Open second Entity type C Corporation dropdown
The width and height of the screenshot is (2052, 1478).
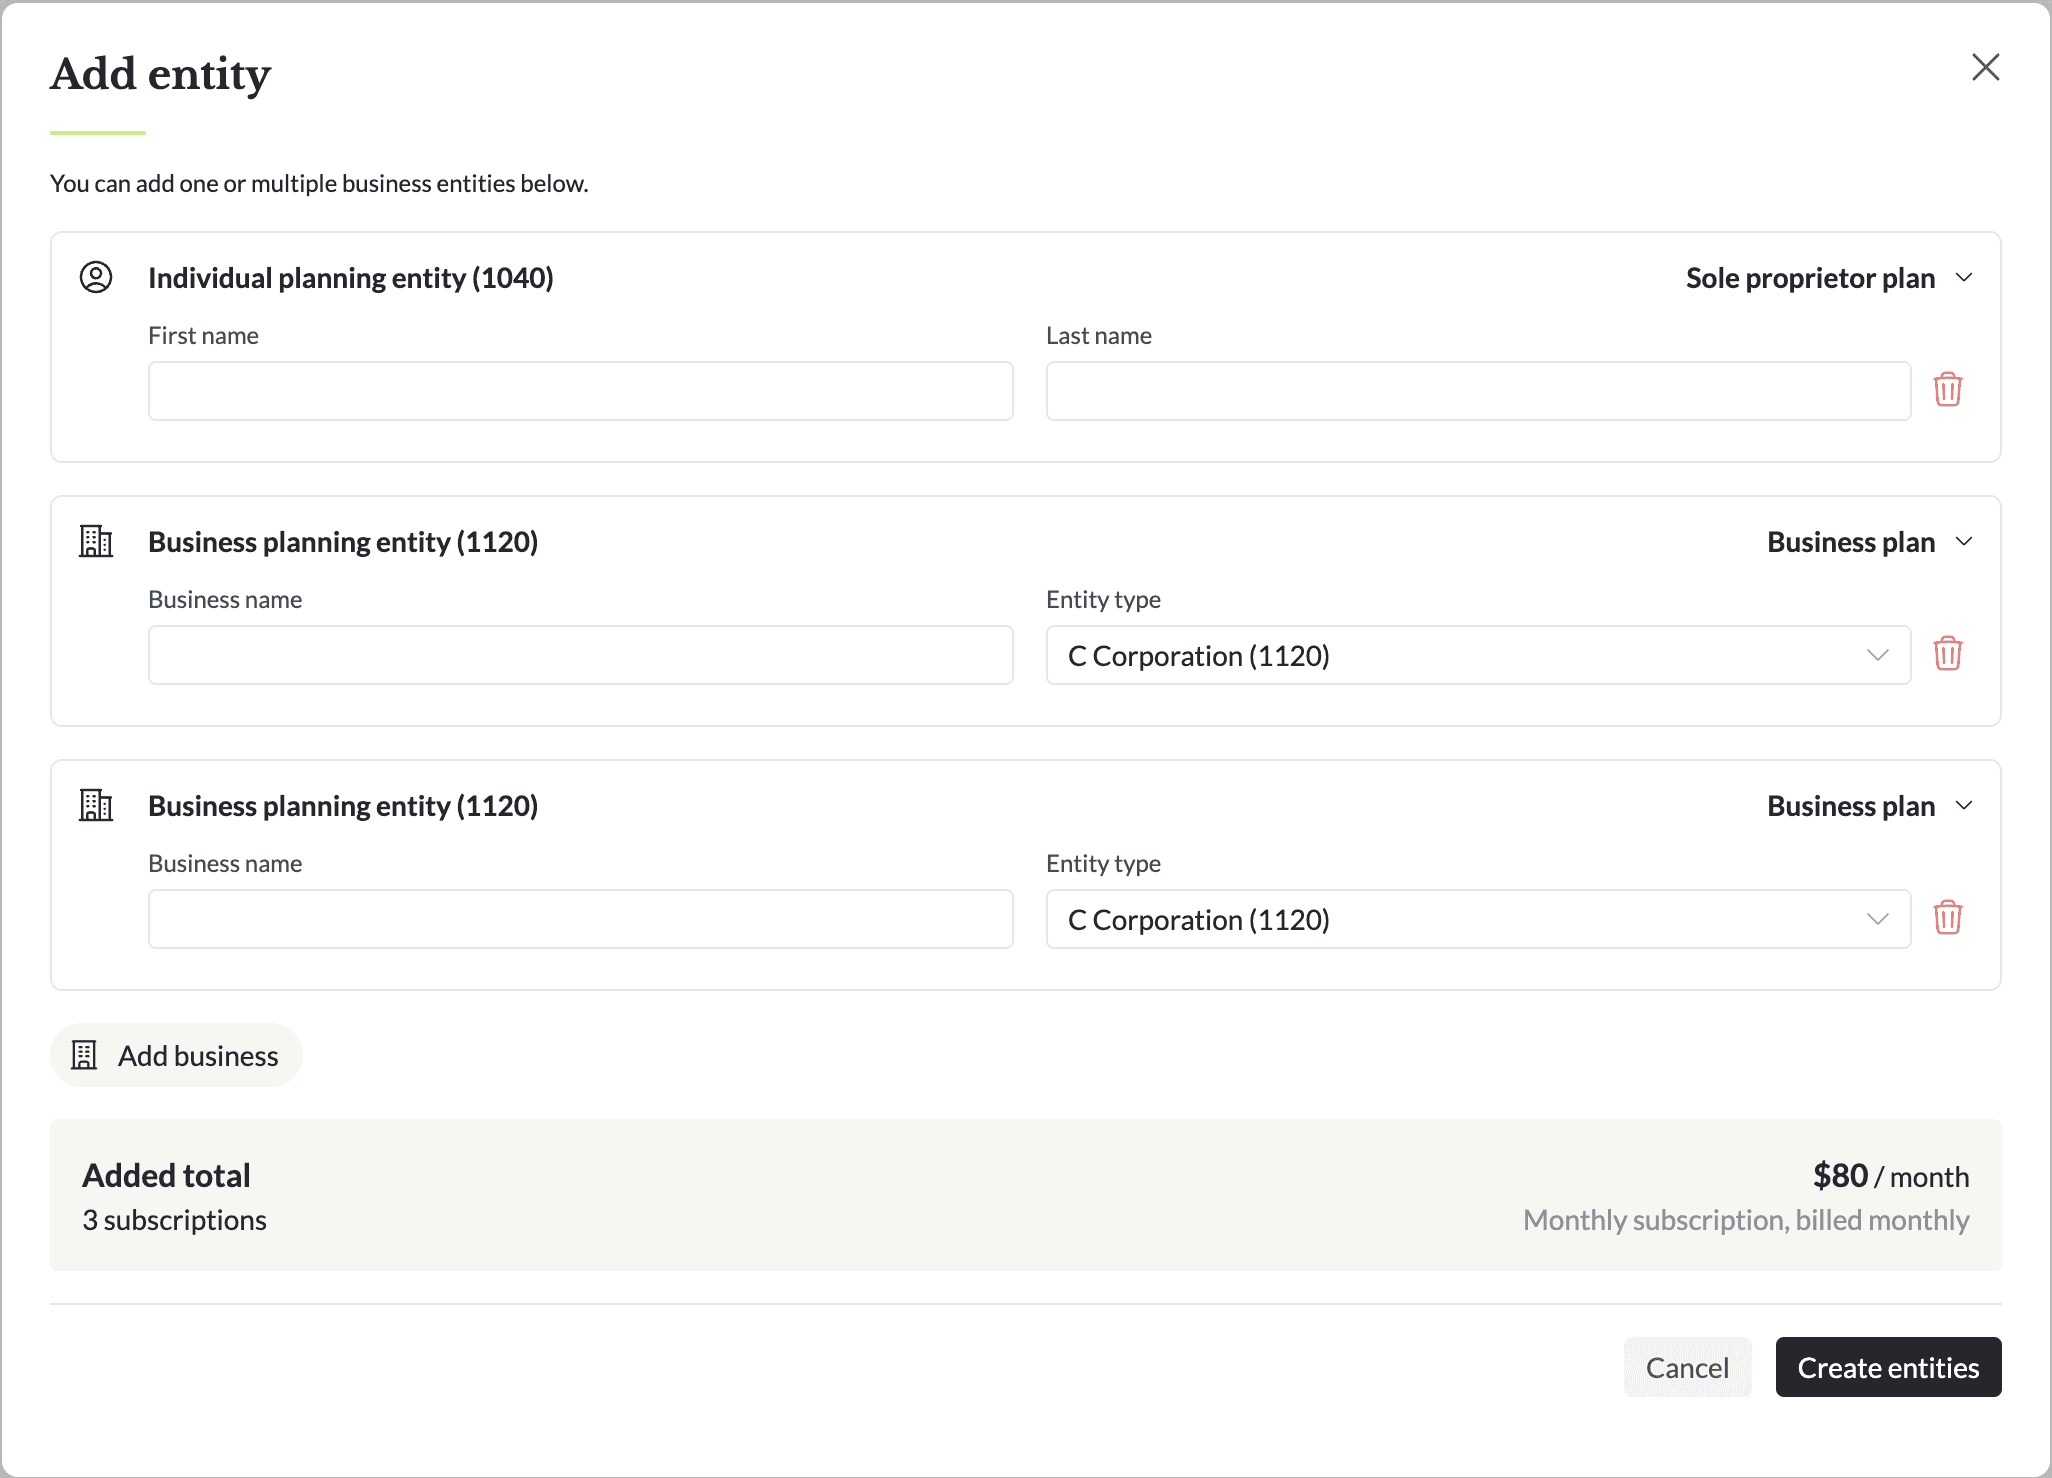pos(1477,920)
